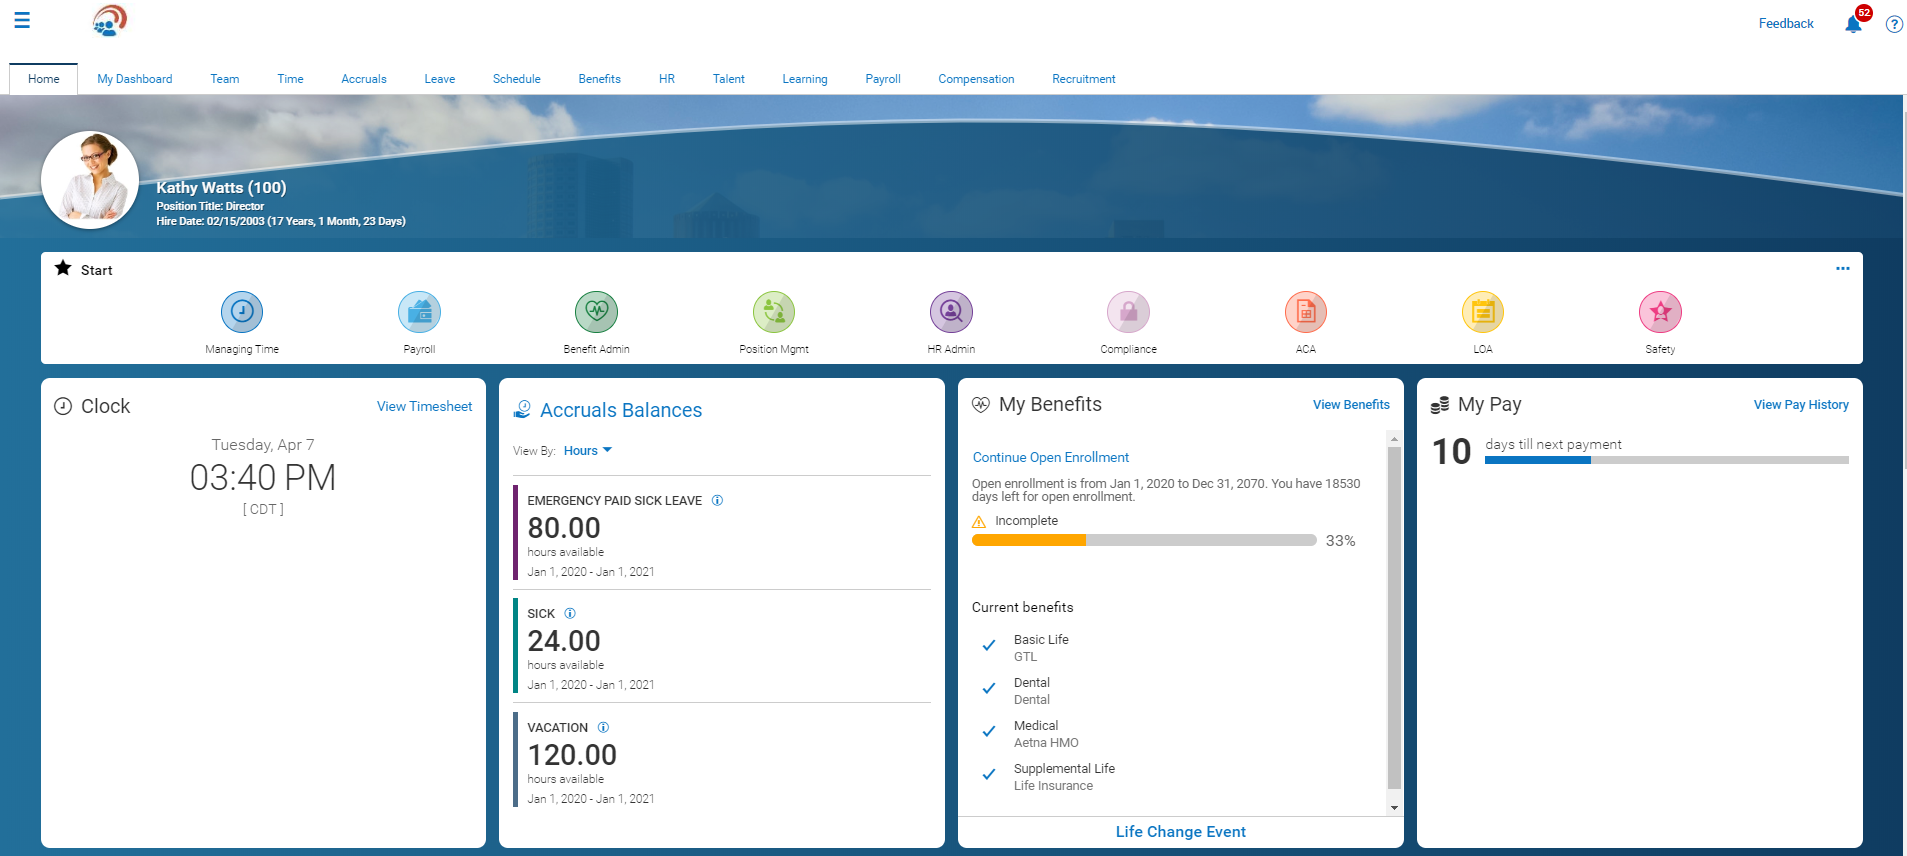Launch the Managing Time shortcut
Screen dimensions: 1907x856
pos(242,312)
